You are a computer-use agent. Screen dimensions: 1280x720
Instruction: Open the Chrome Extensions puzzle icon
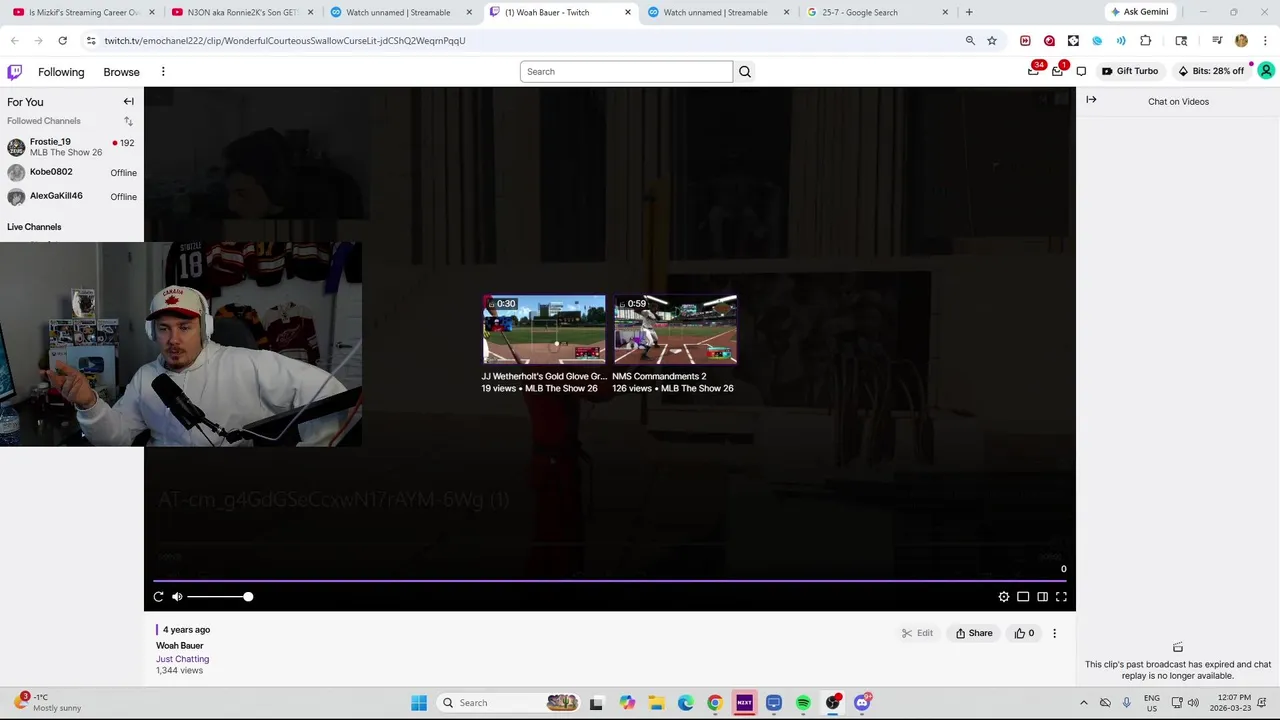click(x=1145, y=41)
